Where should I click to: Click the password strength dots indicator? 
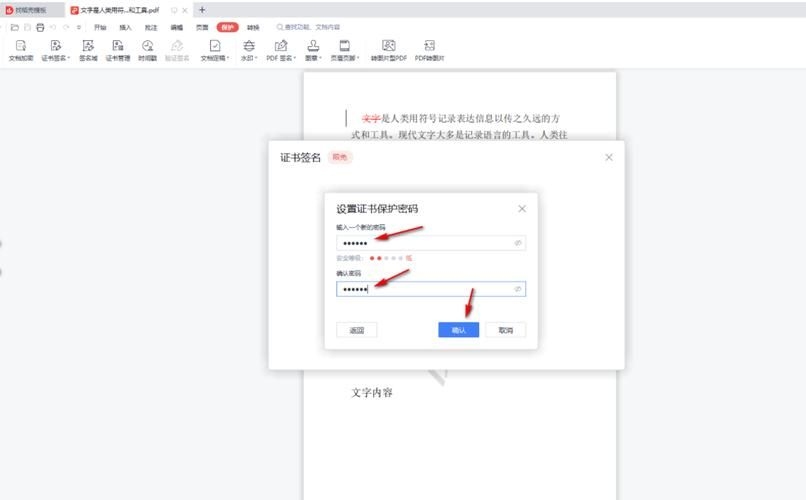pyautogui.click(x=386, y=258)
